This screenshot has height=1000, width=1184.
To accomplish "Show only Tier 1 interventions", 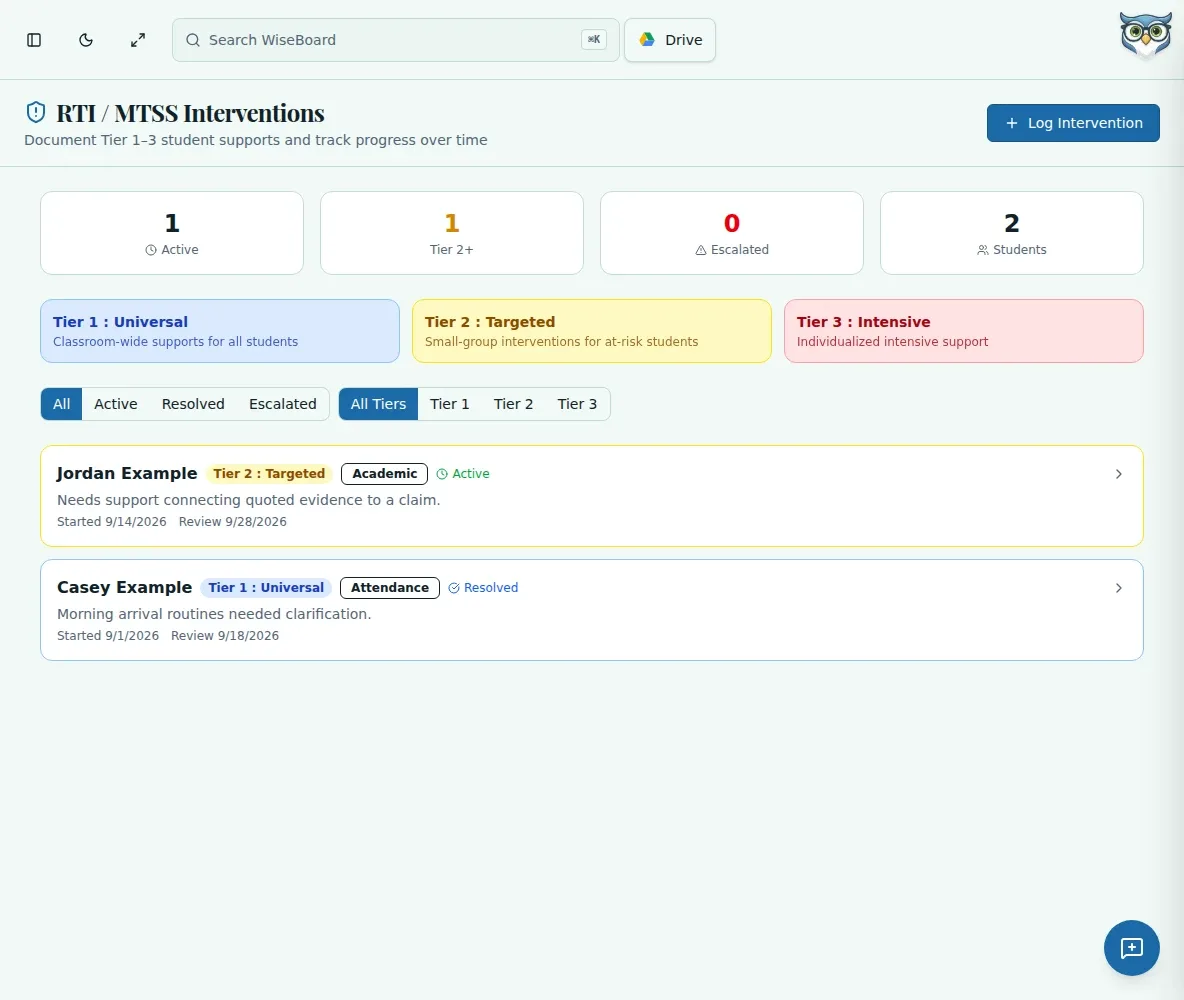I will [x=450, y=404].
